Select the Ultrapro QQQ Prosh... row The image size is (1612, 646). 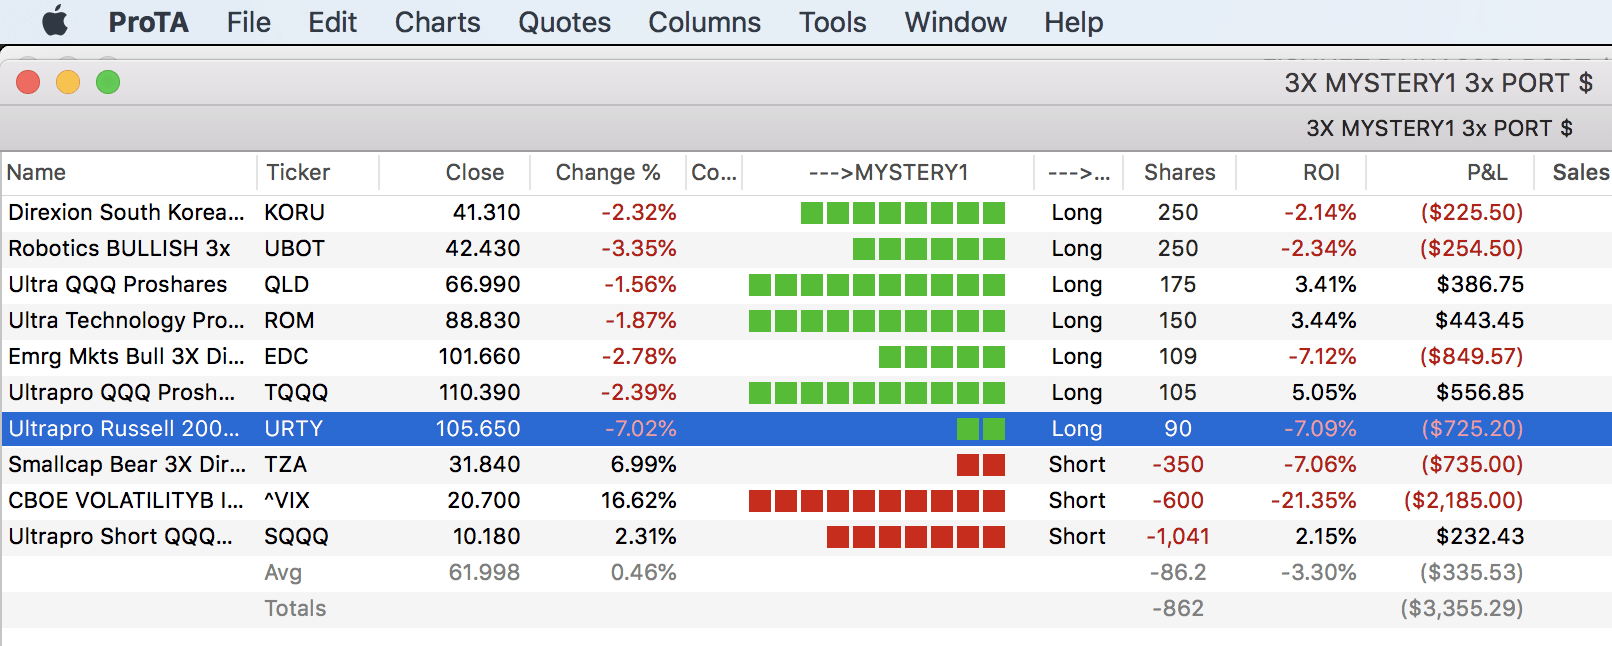(806, 392)
